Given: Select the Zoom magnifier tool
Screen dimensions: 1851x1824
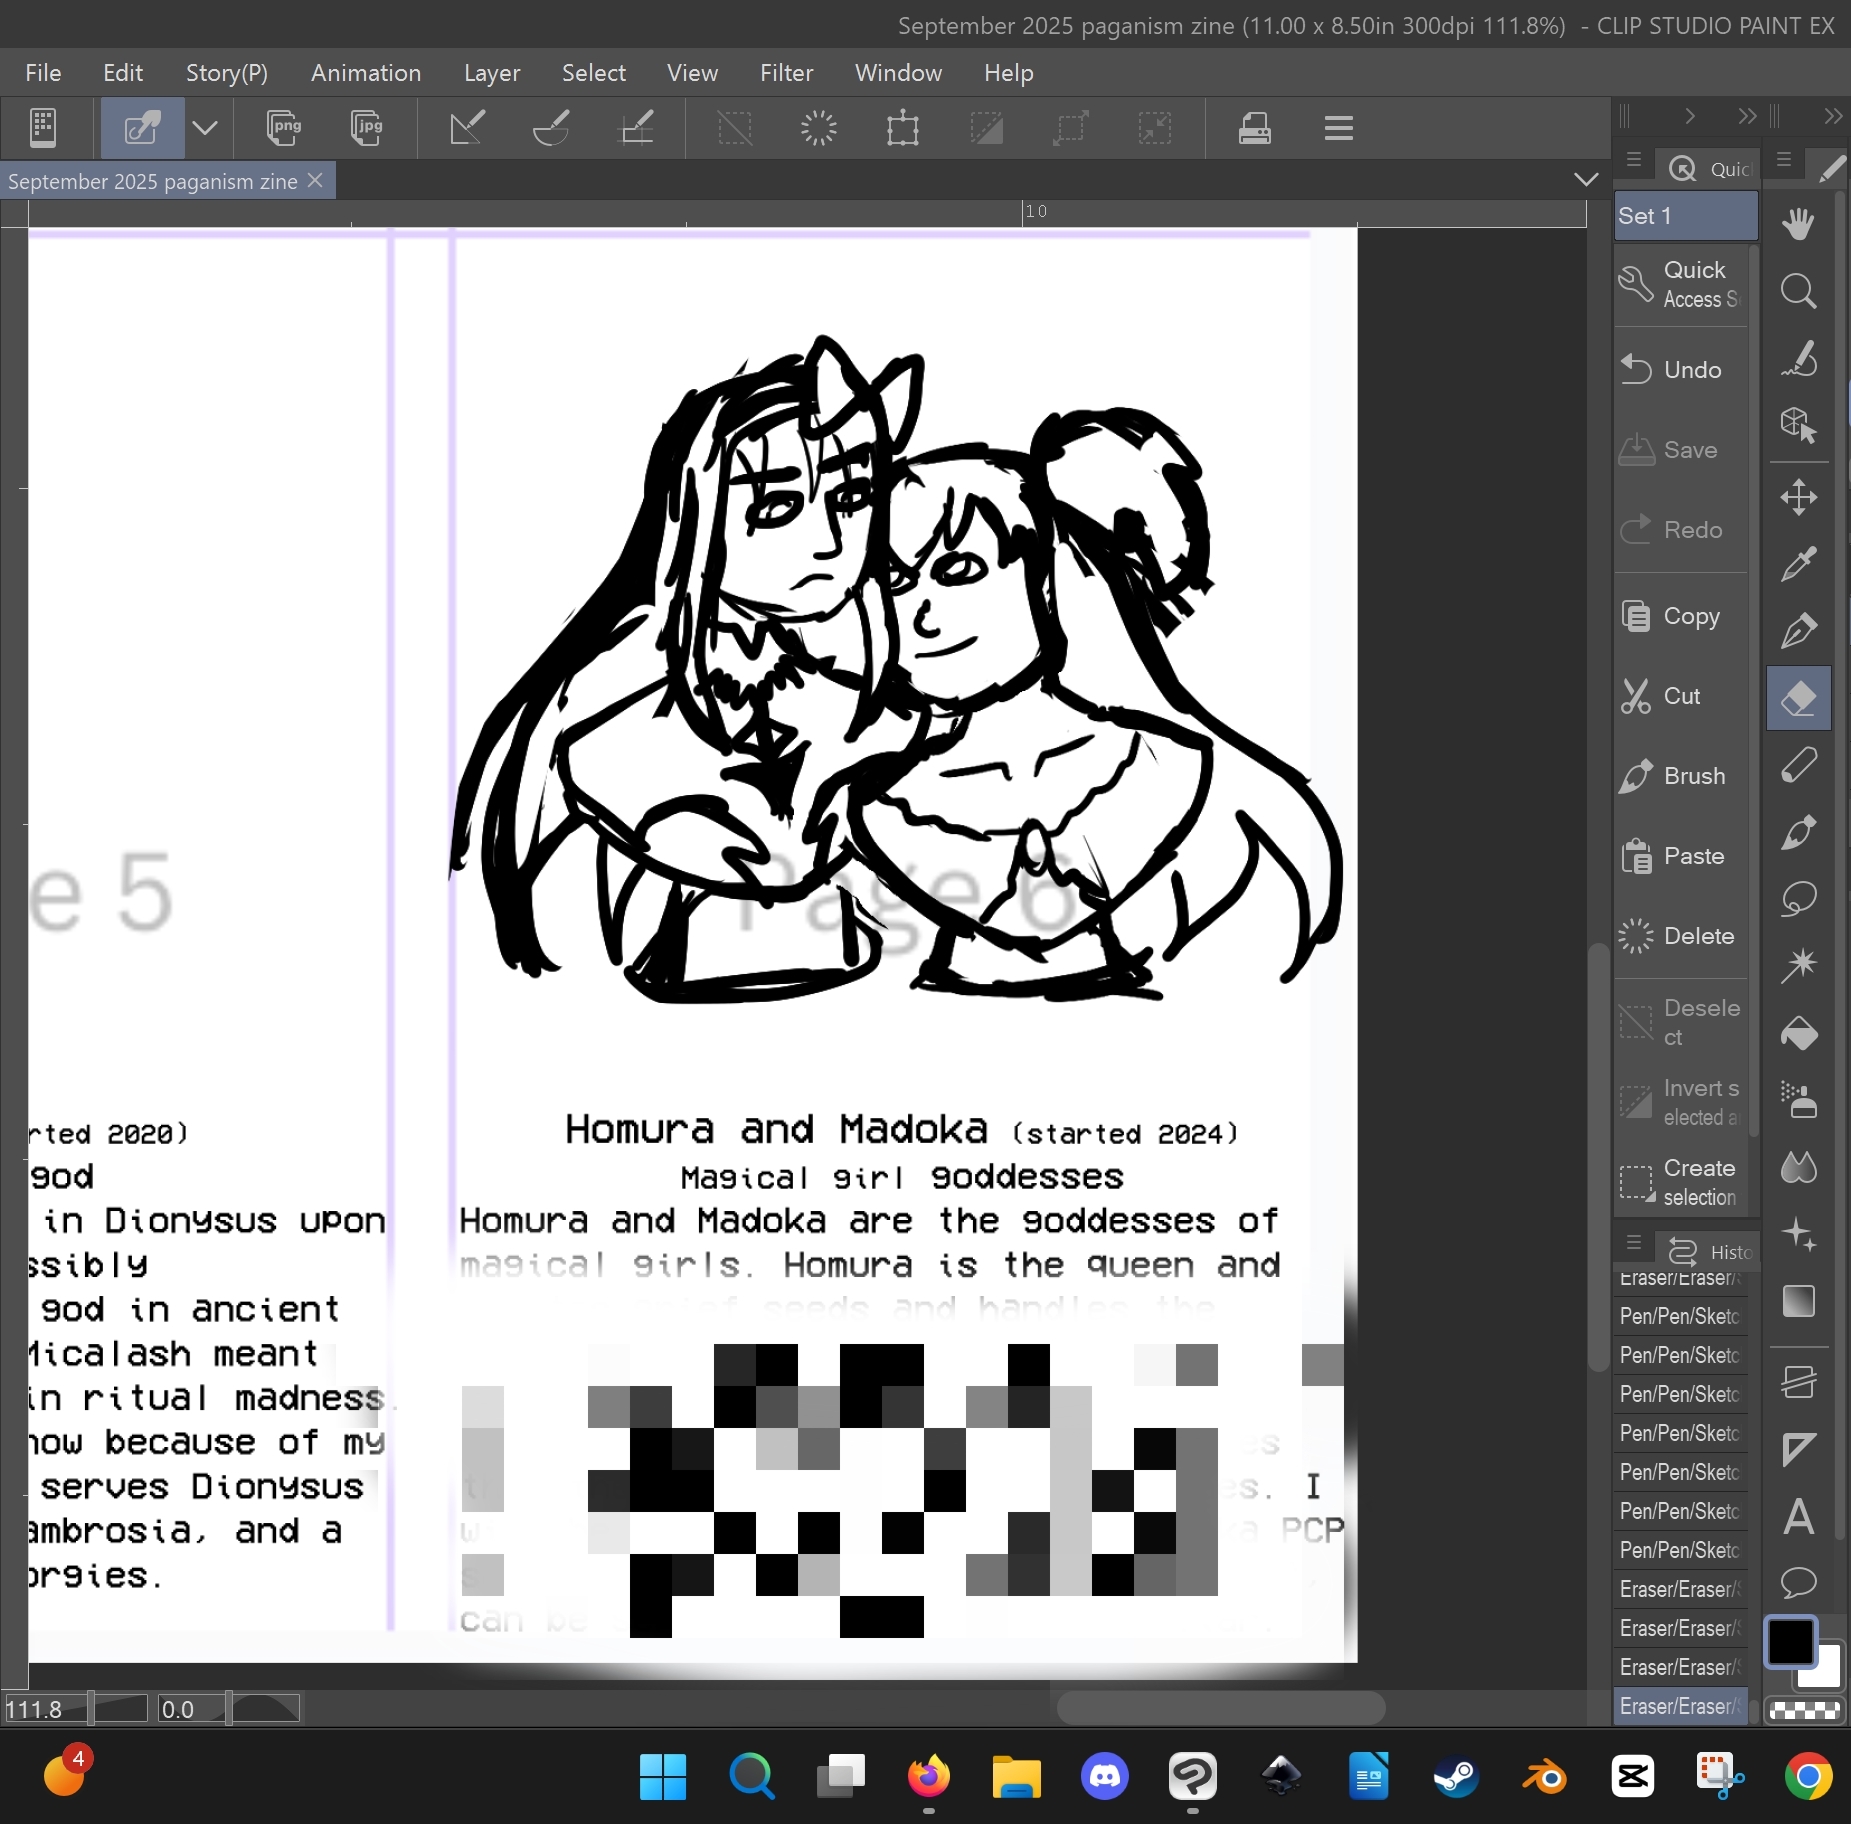Looking at the screenshot, I should (x=1798, y=291).
